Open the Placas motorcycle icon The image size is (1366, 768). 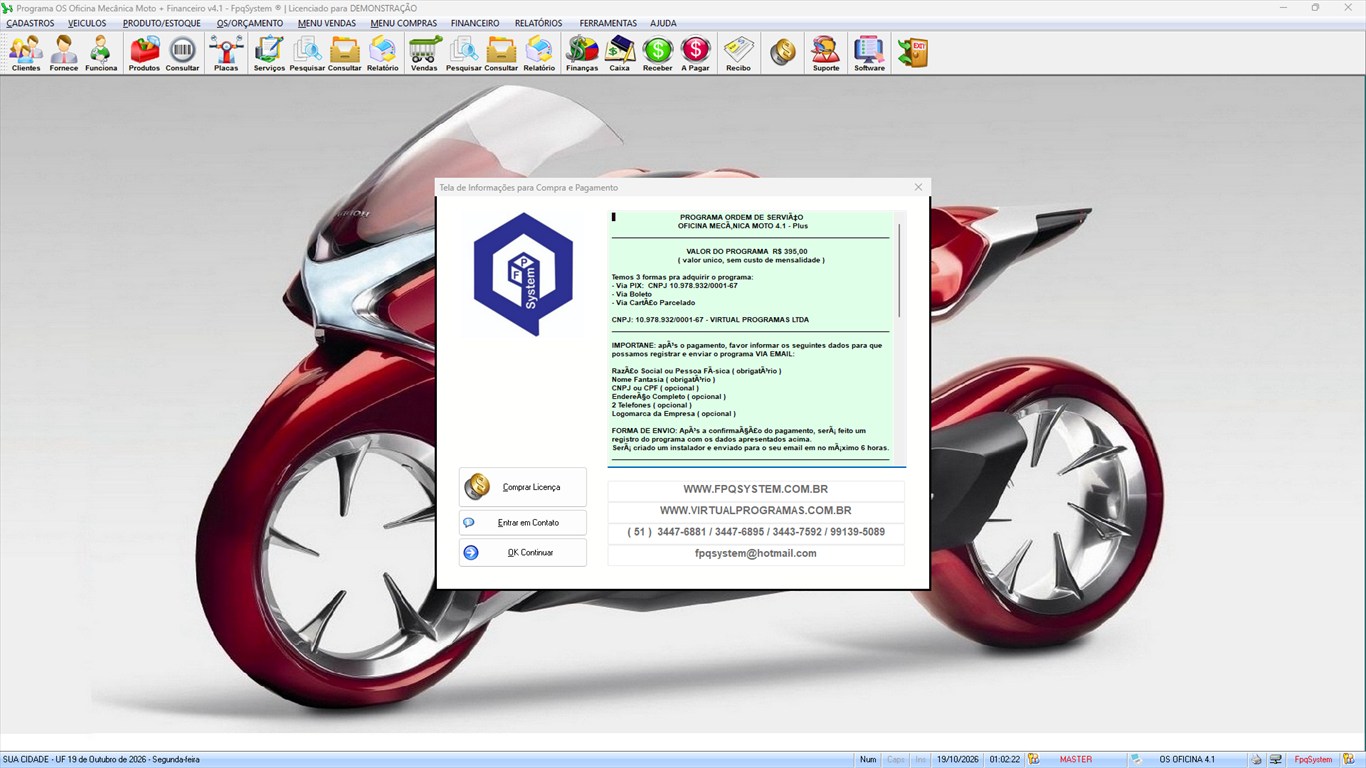226,53
